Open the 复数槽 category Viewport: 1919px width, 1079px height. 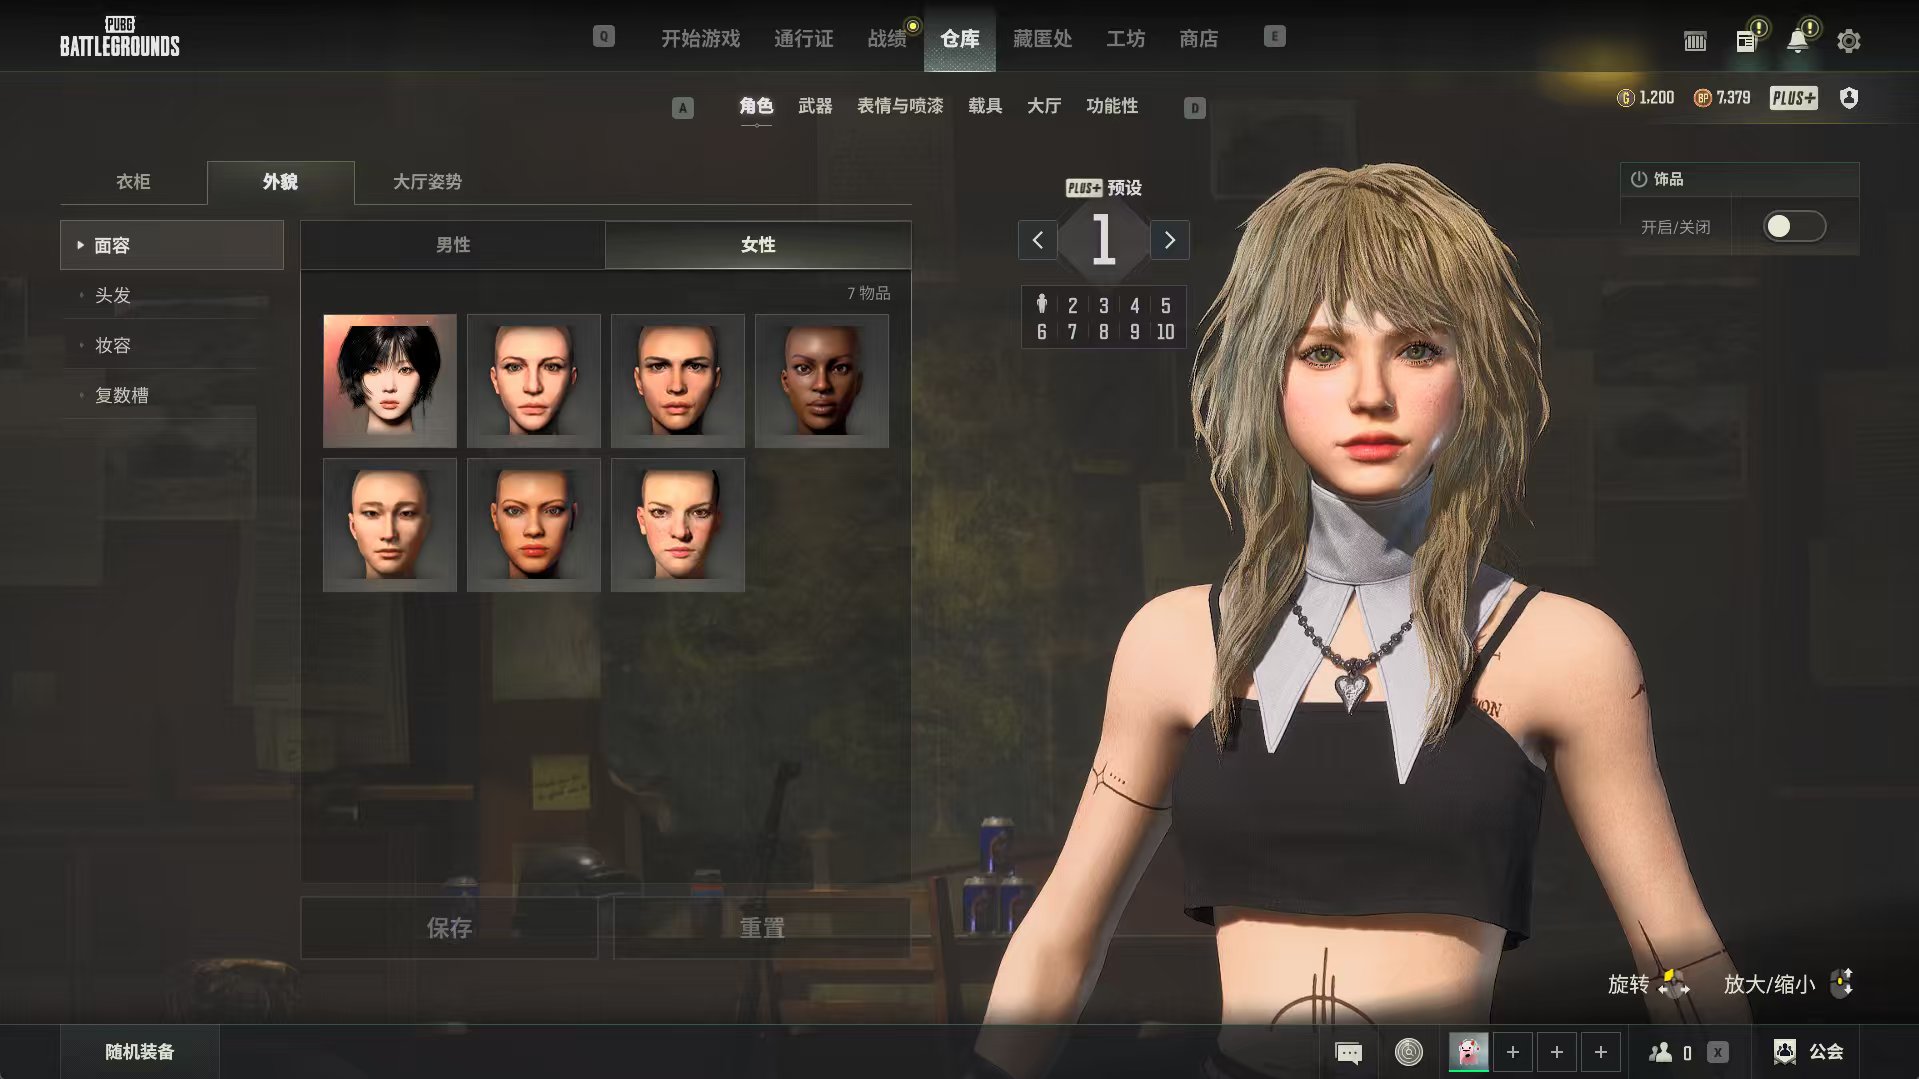(172, 395)
